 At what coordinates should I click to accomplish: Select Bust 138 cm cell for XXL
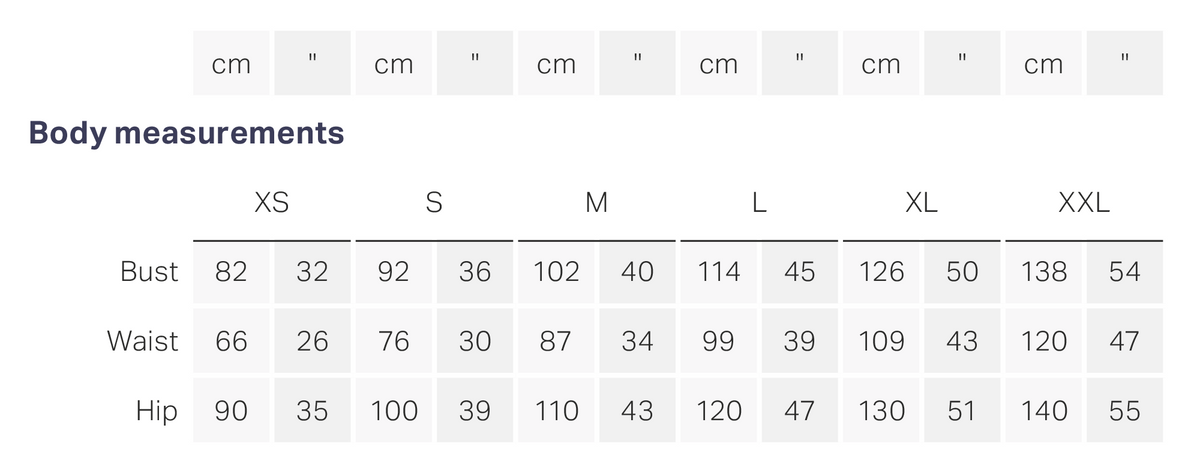tap(1044, 271)
